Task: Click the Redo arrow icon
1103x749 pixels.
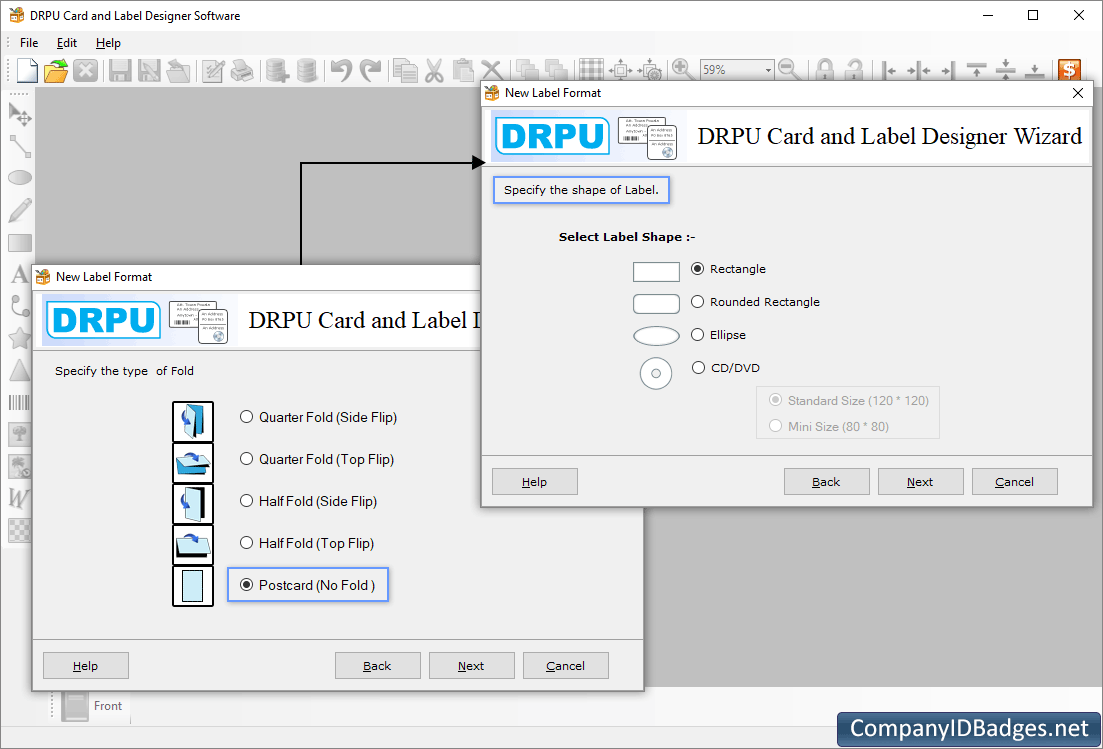Action: [370, 70]
